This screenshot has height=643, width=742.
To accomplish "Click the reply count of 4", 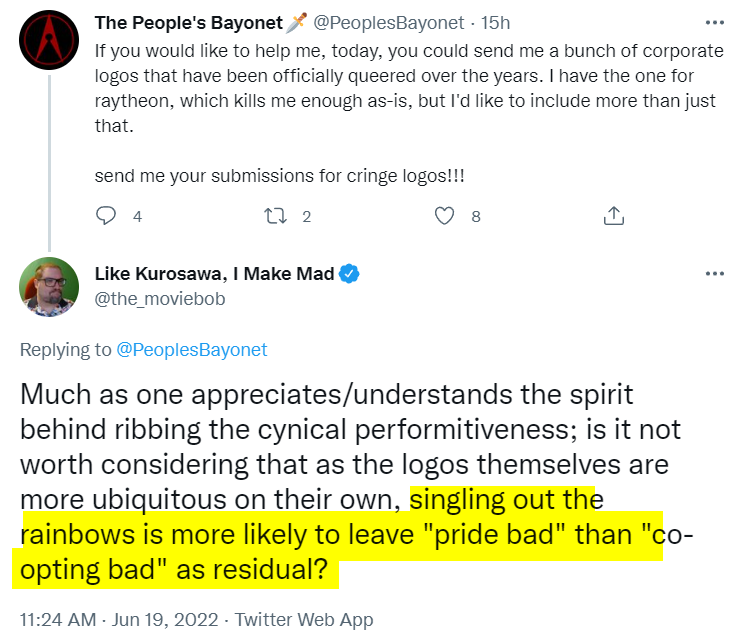I will click(x=137, y=216).
